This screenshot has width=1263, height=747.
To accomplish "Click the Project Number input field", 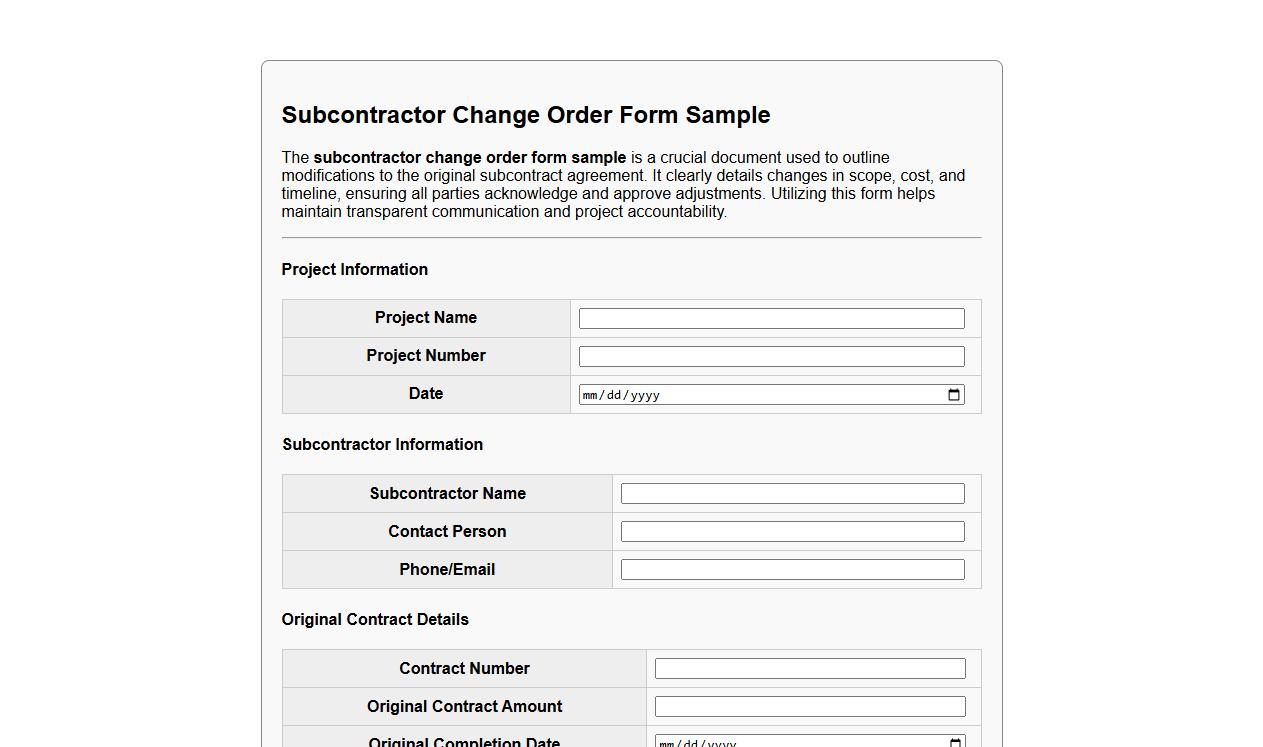I will [x=771, y=355].
